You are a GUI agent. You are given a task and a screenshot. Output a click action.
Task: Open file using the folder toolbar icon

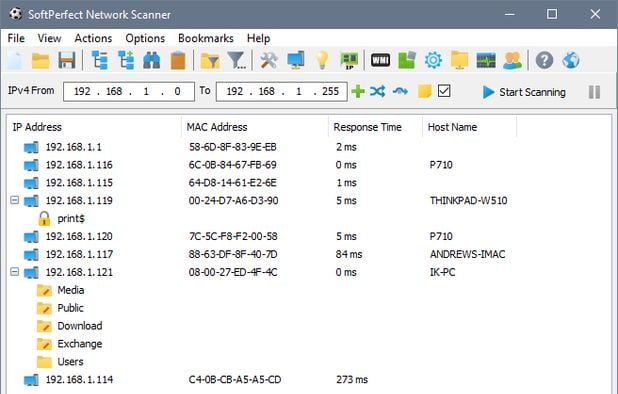40,61
